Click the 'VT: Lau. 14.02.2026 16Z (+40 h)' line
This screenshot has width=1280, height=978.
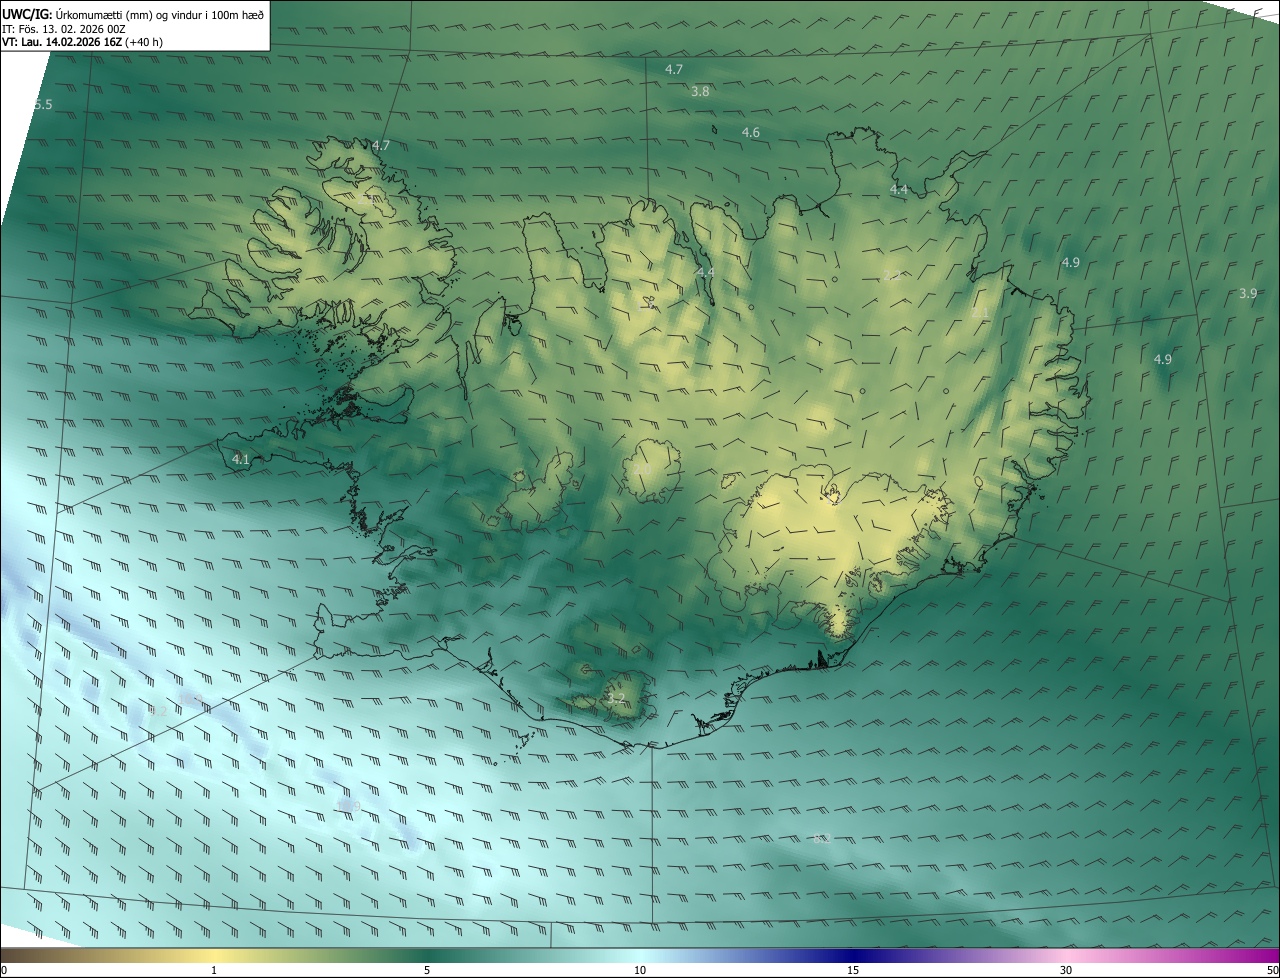[82, 43]
